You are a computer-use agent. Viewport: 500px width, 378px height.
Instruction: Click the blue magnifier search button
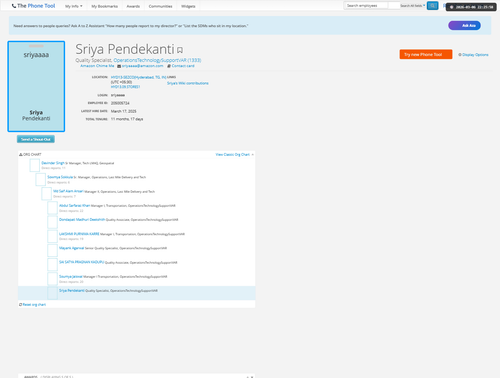pos(432,5)
